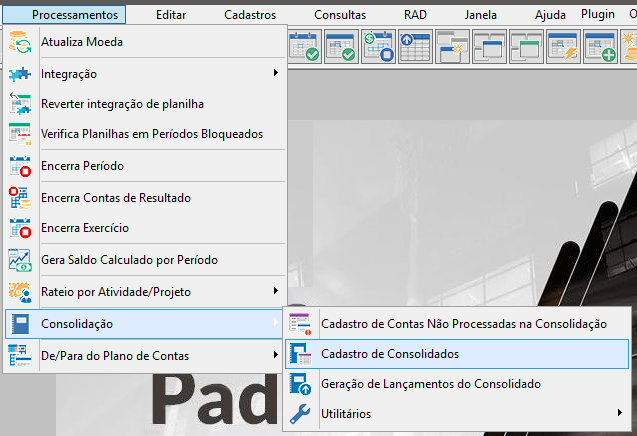Click the Encerra Contas de Resultado icon
Screen dimensions: 637x436
(20, 198)
